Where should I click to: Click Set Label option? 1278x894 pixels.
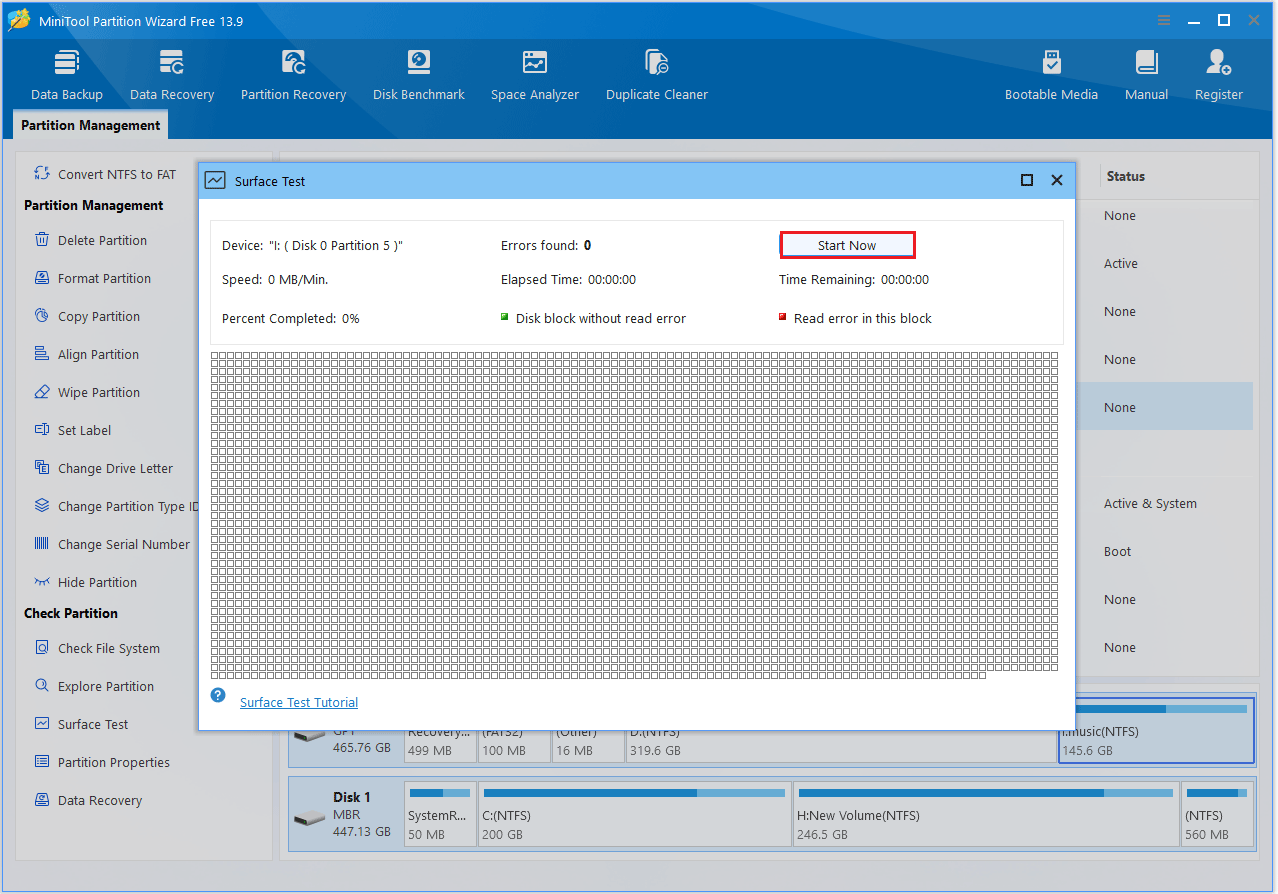pyautogui.click(x=72, y=430)
